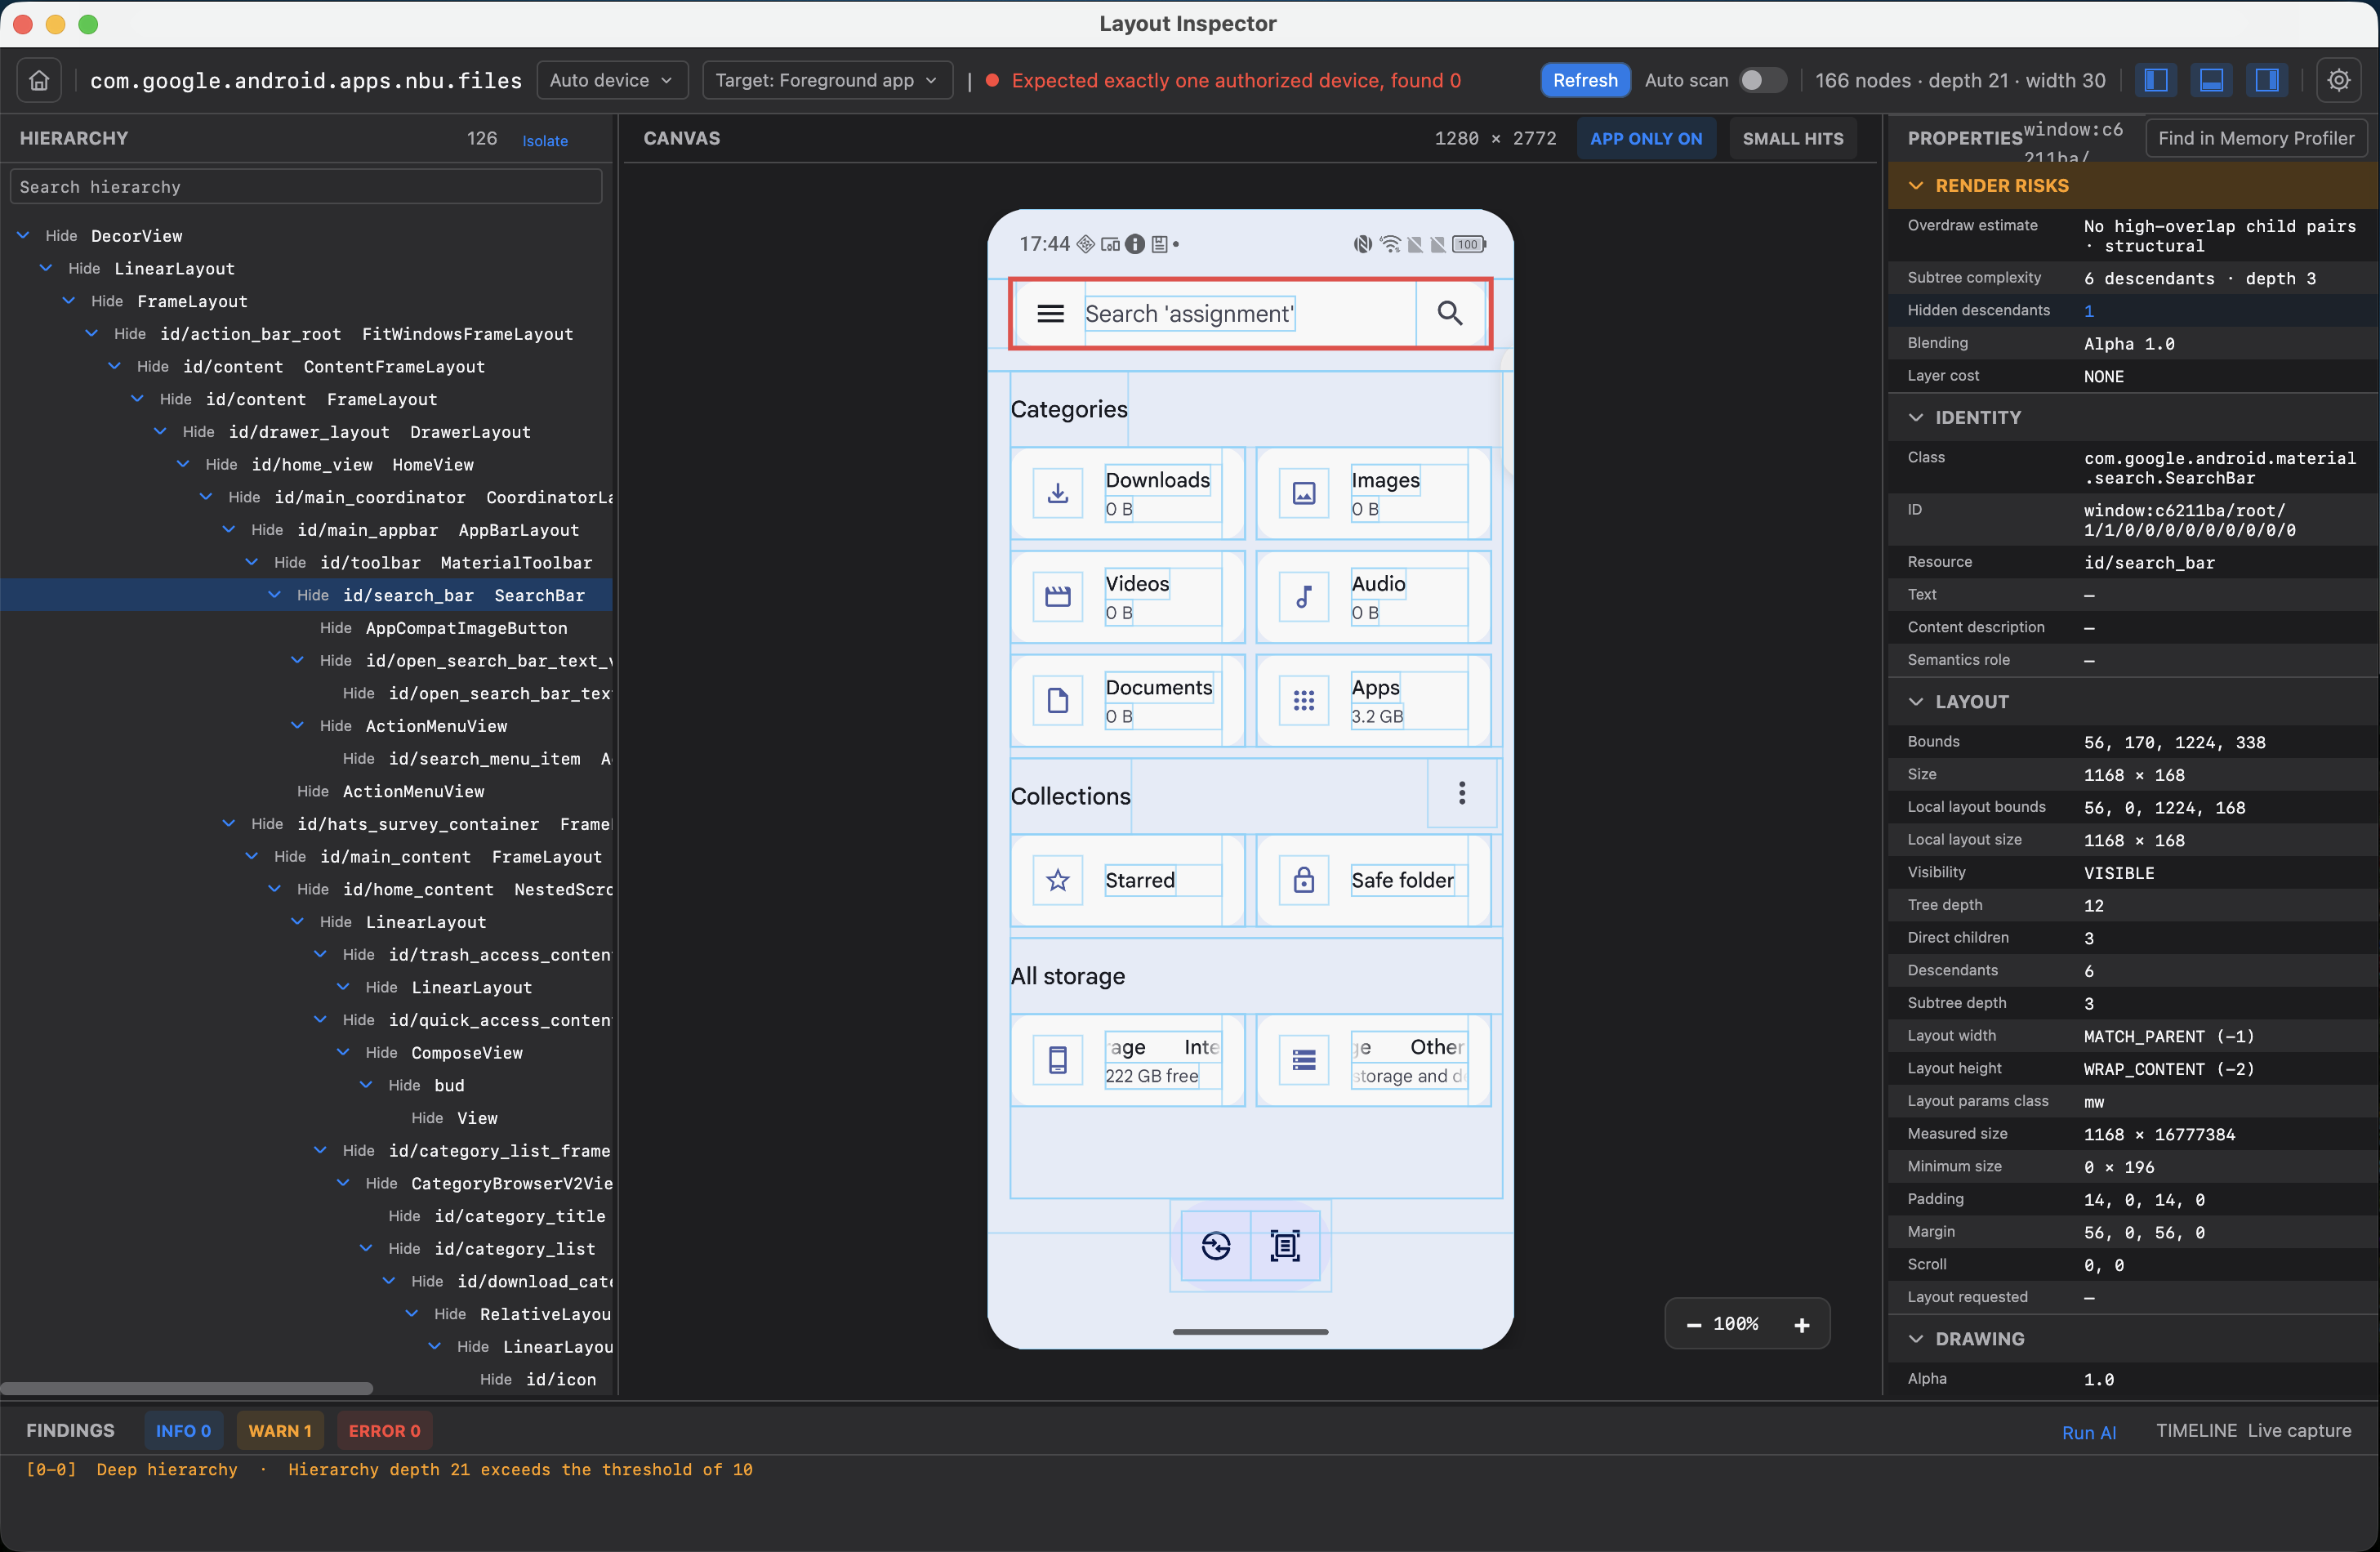Image resolution: width=2380 pixels, height=1552 pixels.
Task: Click the magnifier search icon in canvas
Action: 1450,314
